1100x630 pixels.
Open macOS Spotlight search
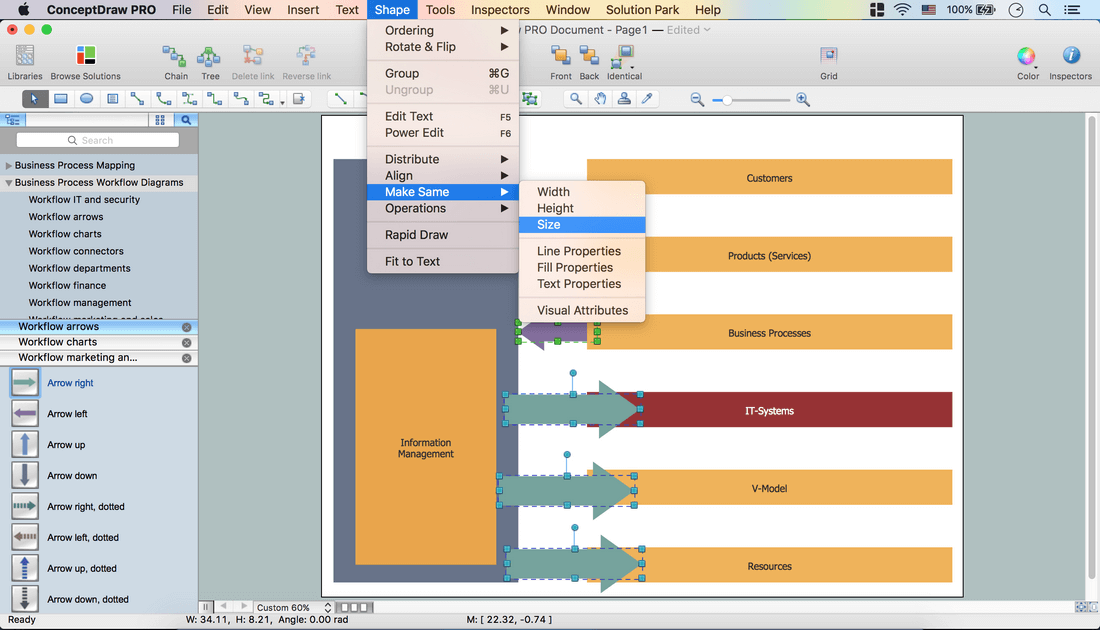pyautogui.click(x=1045, y=10)
